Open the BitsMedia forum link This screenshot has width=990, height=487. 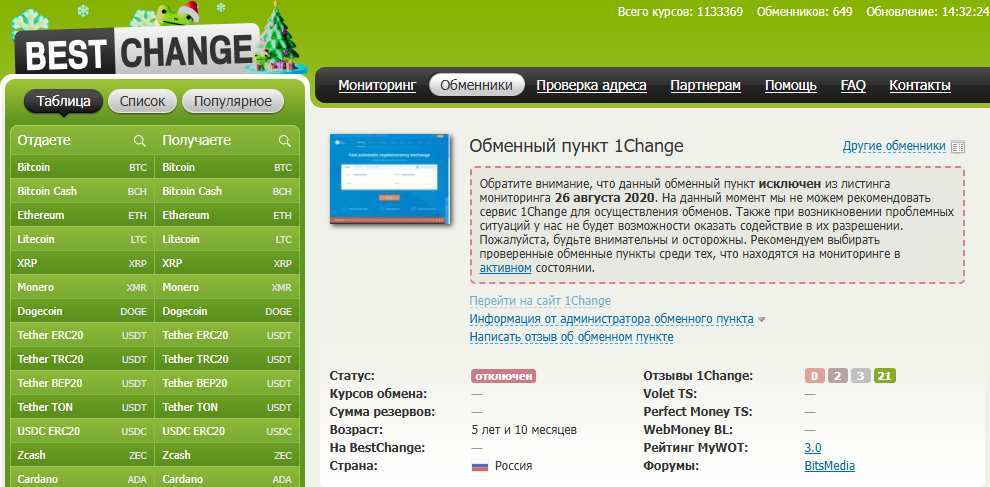pyautogui.click(x=830, y=466)
